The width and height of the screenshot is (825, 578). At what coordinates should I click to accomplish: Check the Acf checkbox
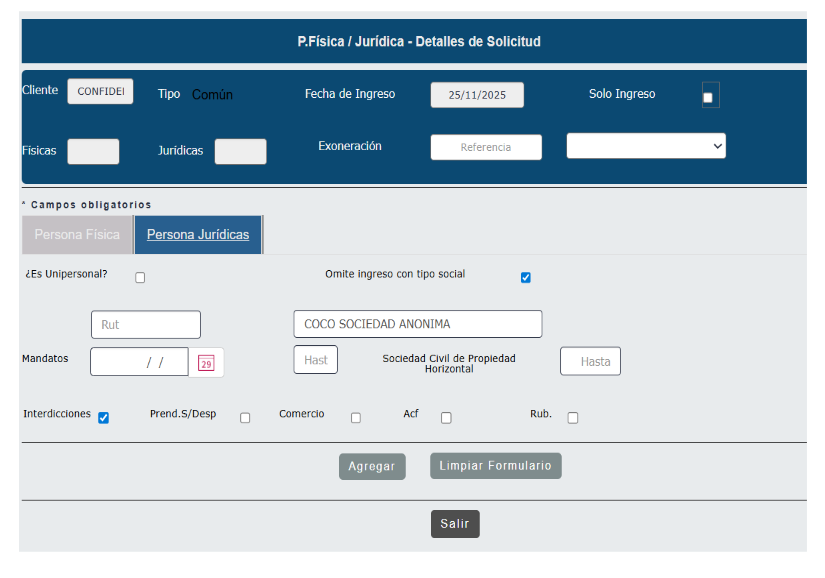click(446, 418)
